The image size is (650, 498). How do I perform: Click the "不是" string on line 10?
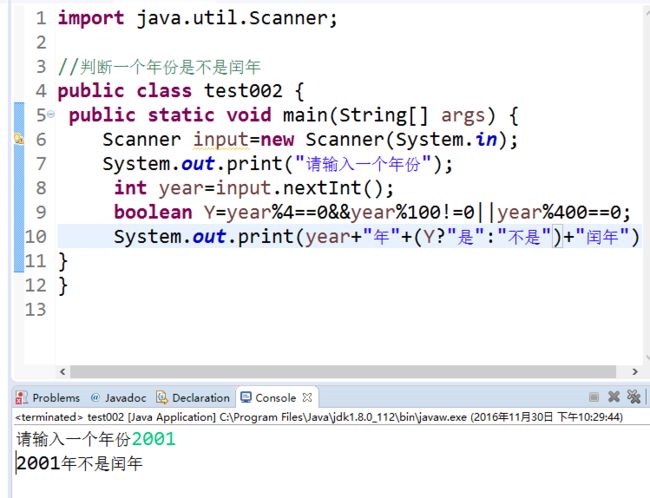(524, 237)
